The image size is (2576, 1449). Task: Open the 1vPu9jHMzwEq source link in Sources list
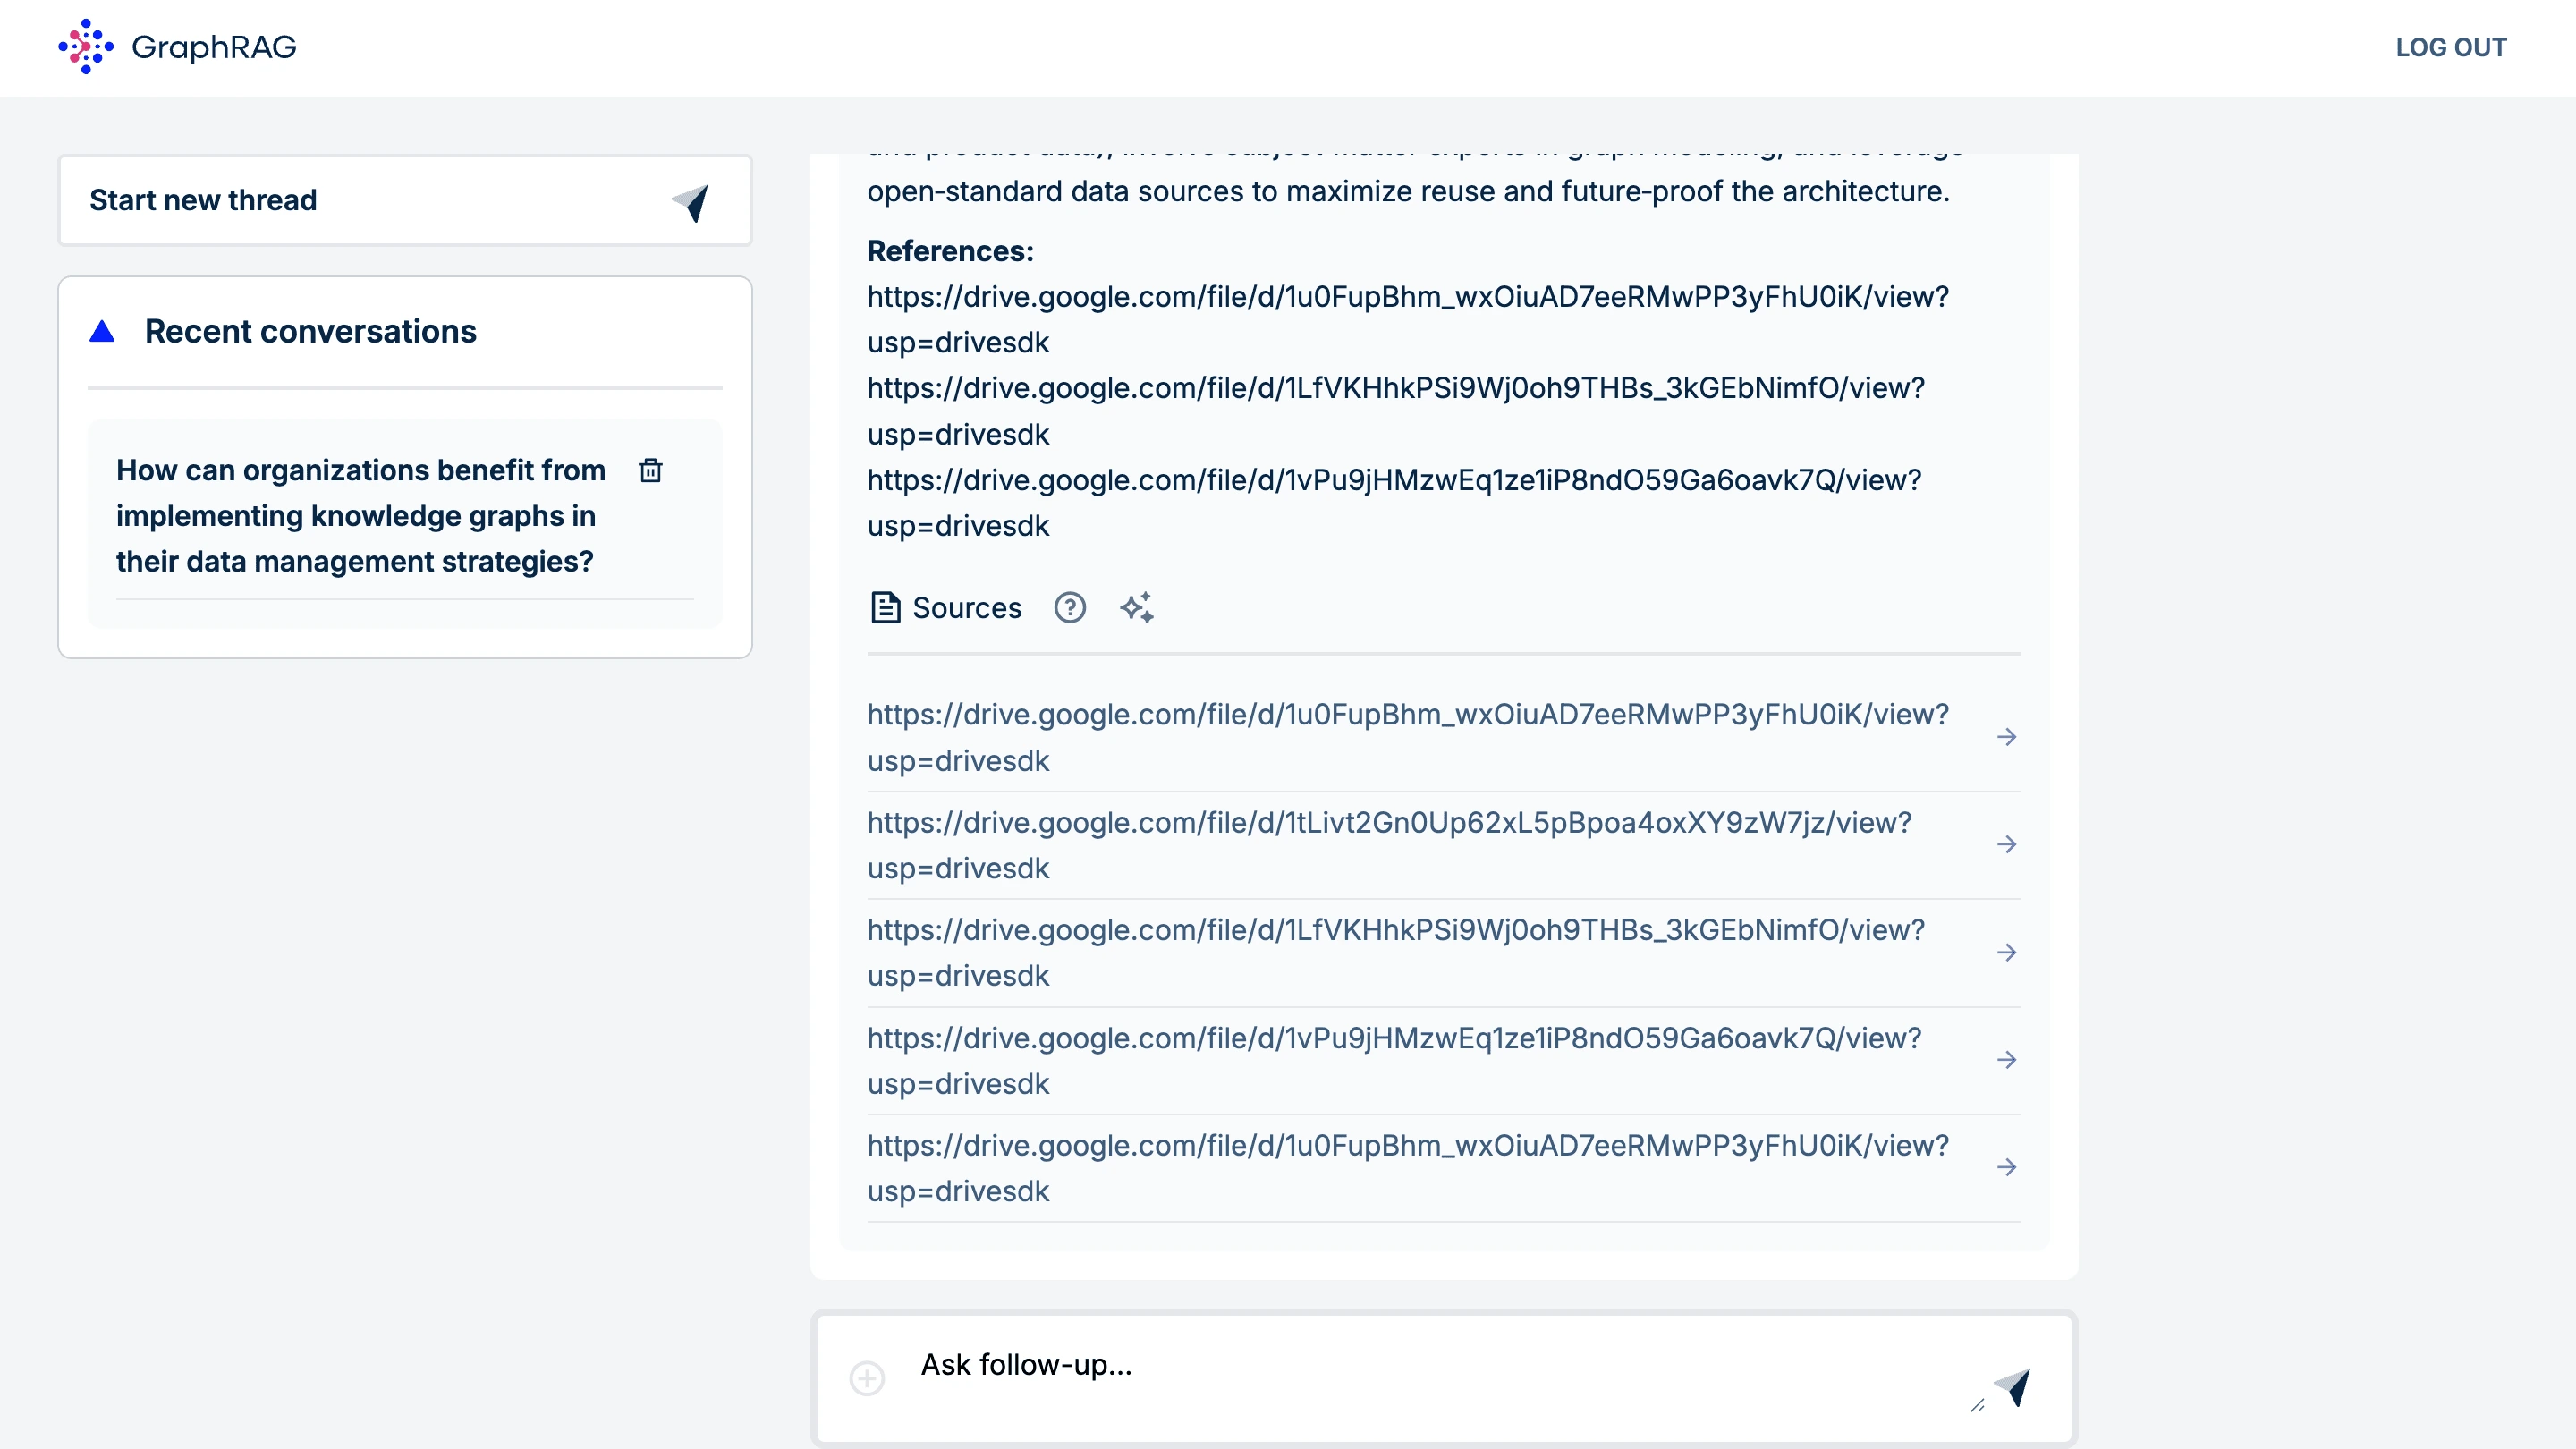tap(1393, 1038)
